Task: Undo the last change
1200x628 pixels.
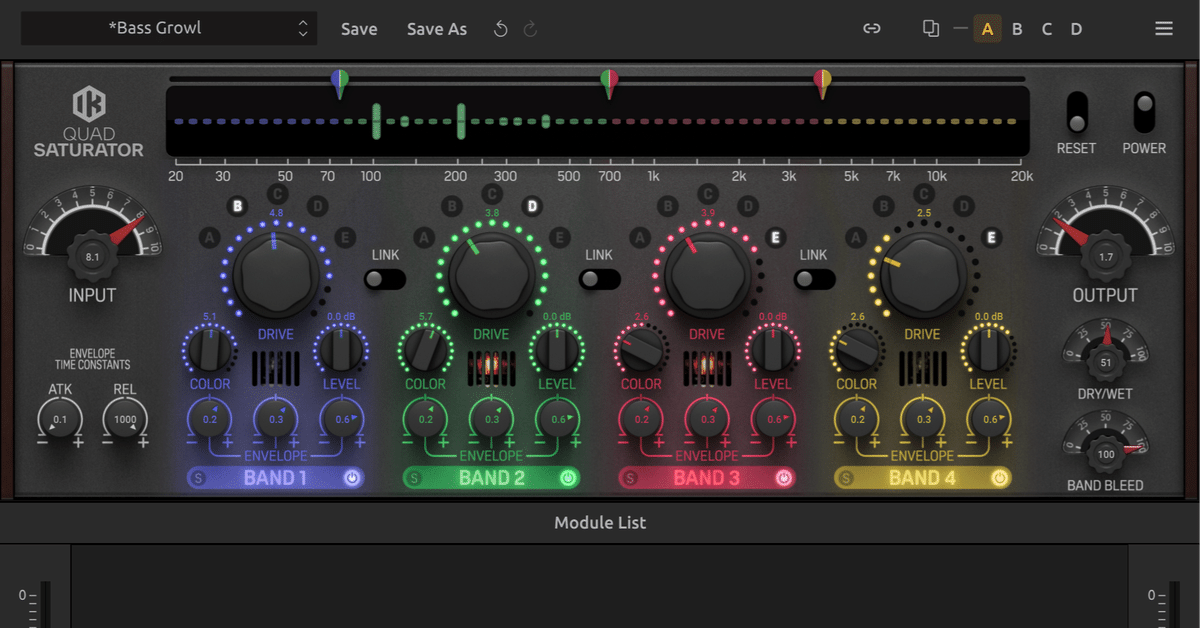Action: [500, 29]
